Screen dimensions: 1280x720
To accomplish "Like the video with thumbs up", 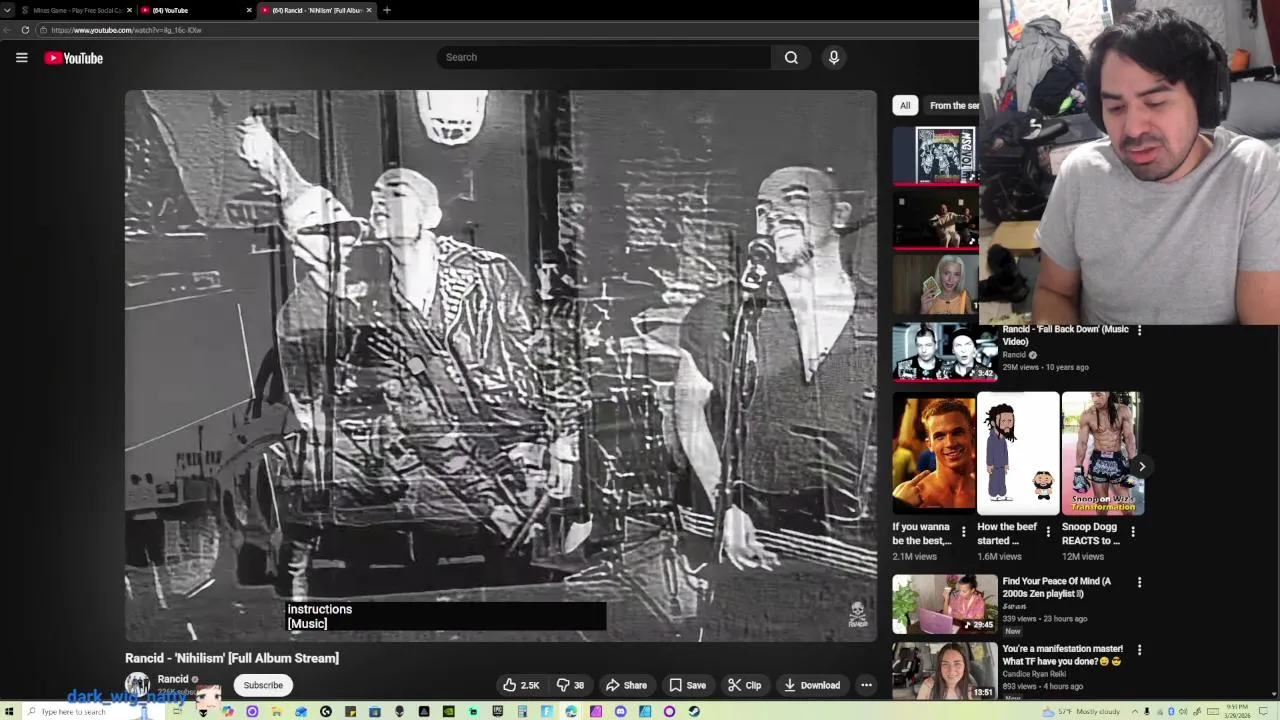I will pos(521,685).
